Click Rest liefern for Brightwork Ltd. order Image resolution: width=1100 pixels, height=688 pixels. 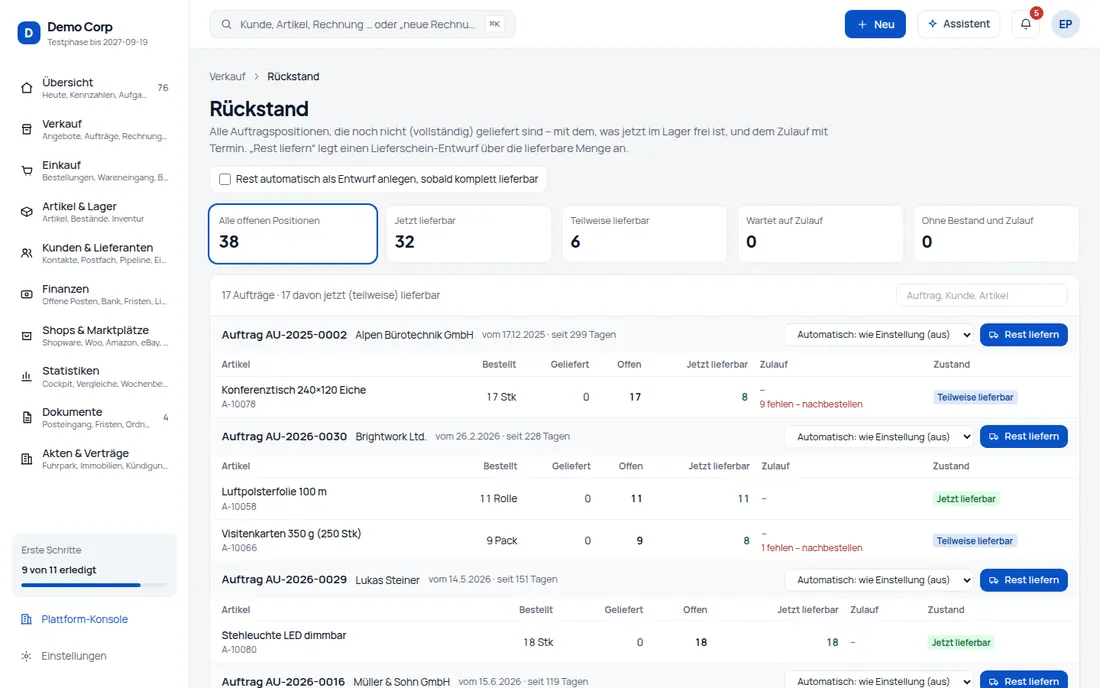[x=1024, y=436]
